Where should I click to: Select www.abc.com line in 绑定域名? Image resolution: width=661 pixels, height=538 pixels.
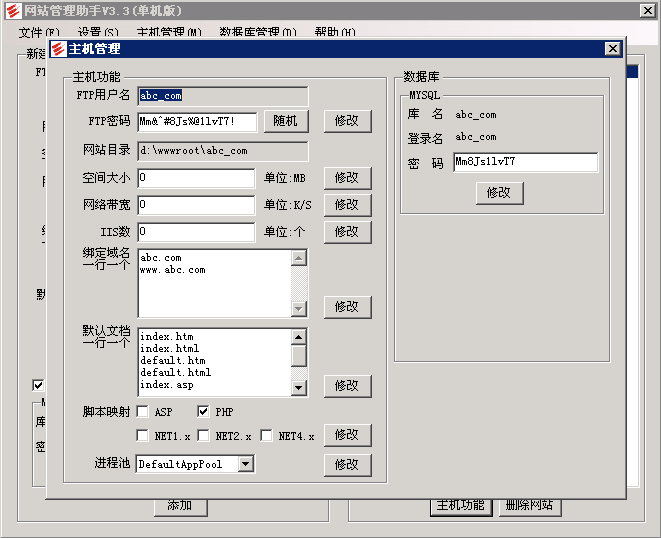pyautogui.click(x=172, y=270)
